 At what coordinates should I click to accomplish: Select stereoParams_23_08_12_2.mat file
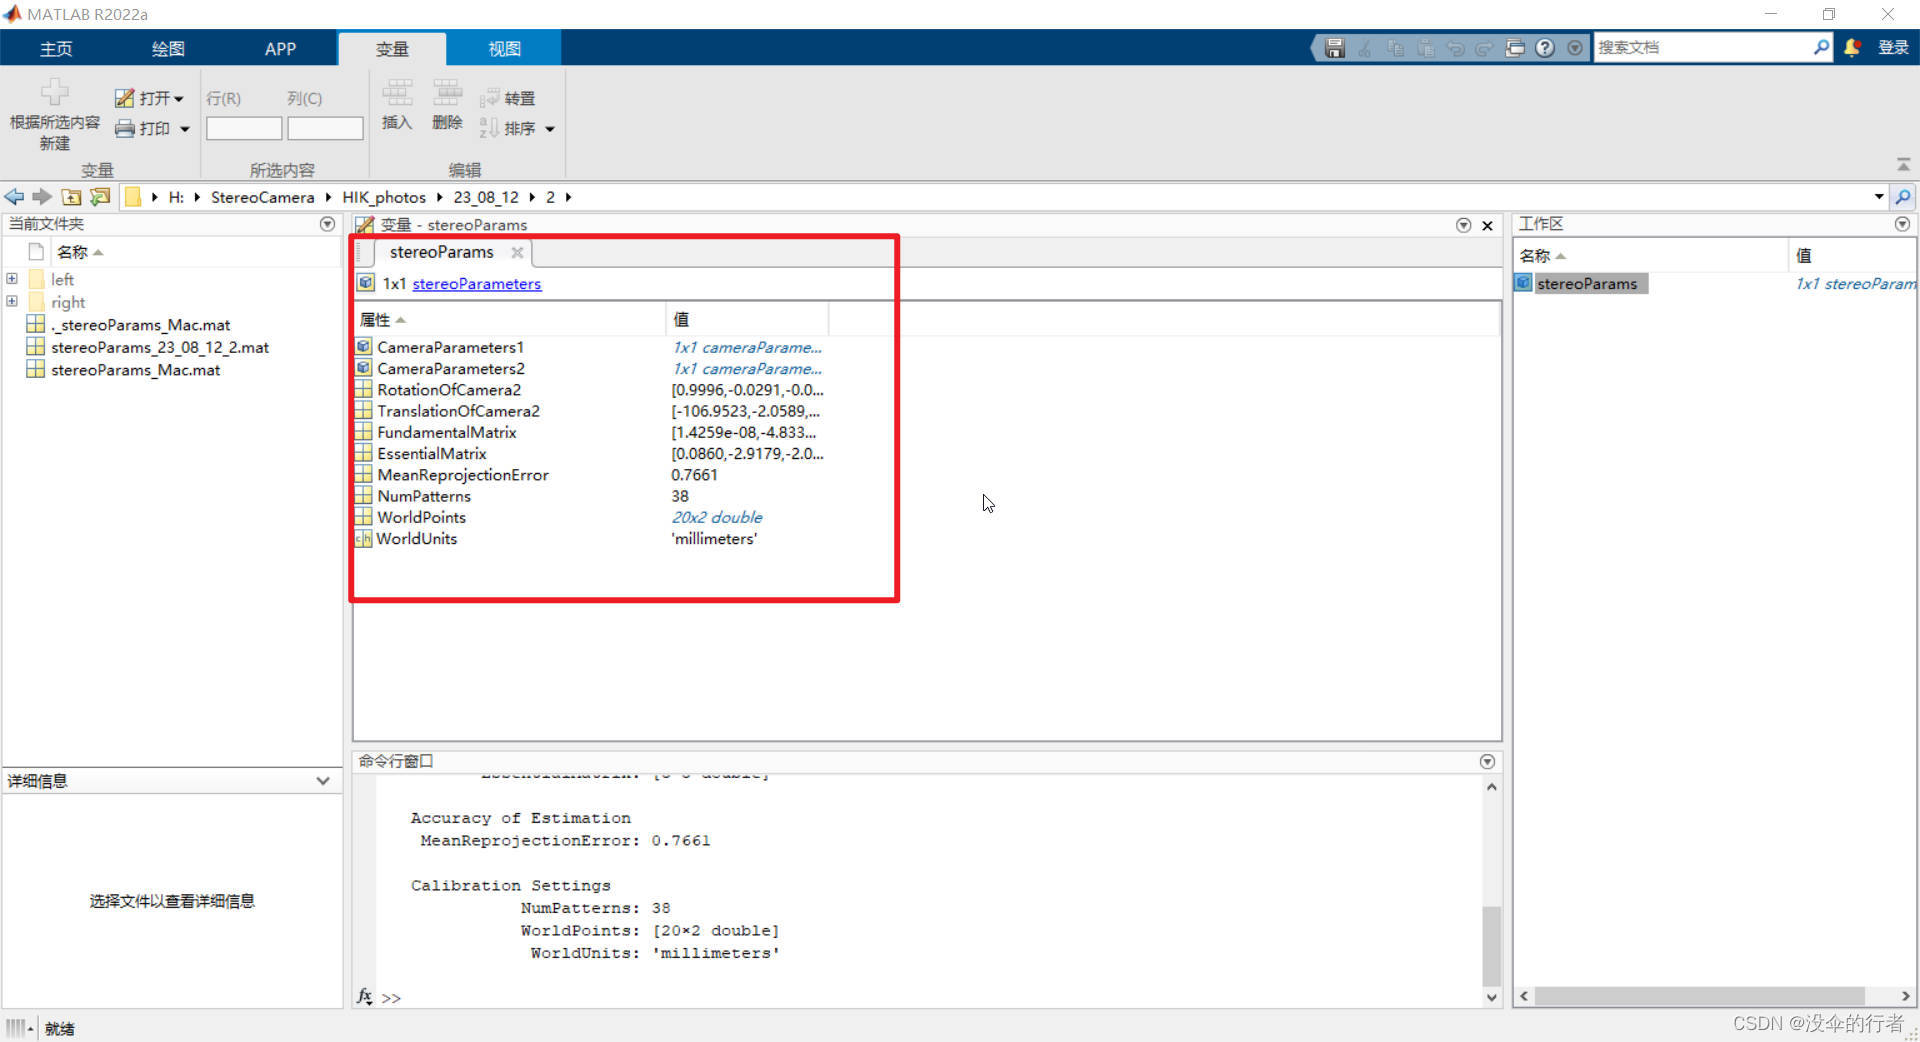click(160, 347)
